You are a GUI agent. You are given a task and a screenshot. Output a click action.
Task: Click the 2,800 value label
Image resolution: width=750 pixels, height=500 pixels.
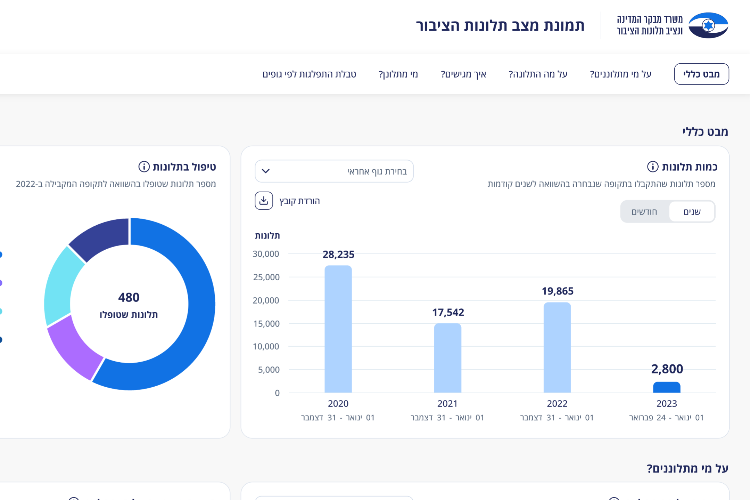tap(667, 369)
